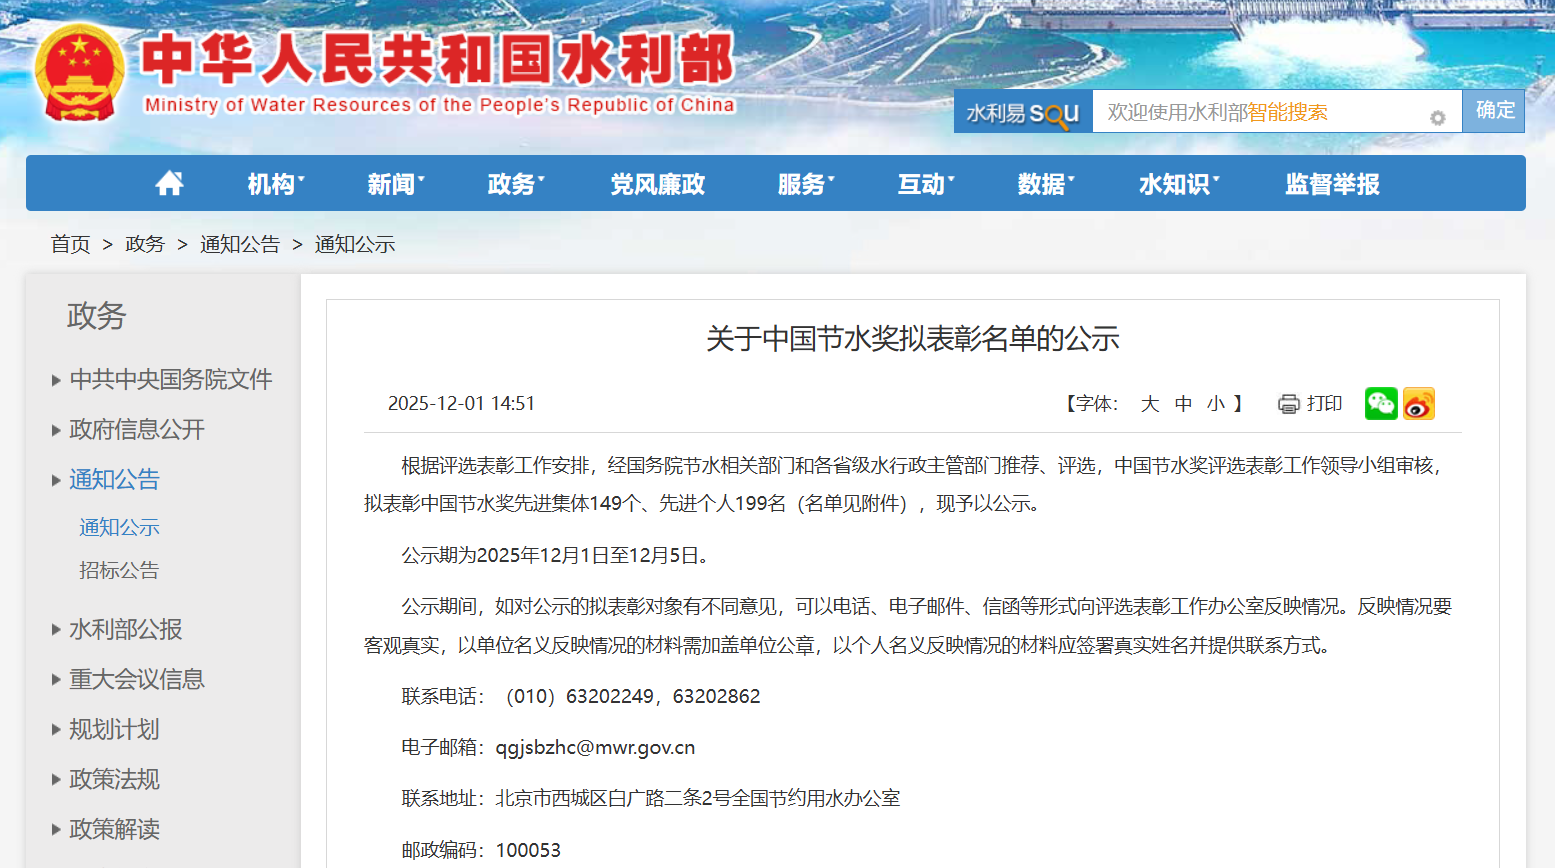The width and height of the screenshot is (1555, 868).
Task: Click the 水利易搜 search logo
Action: [1021, 111]
